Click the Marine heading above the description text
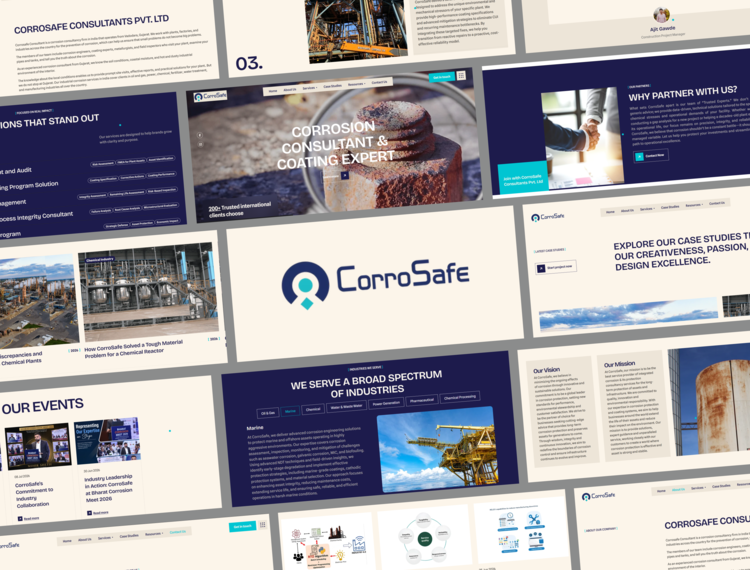 pos(255,428)
